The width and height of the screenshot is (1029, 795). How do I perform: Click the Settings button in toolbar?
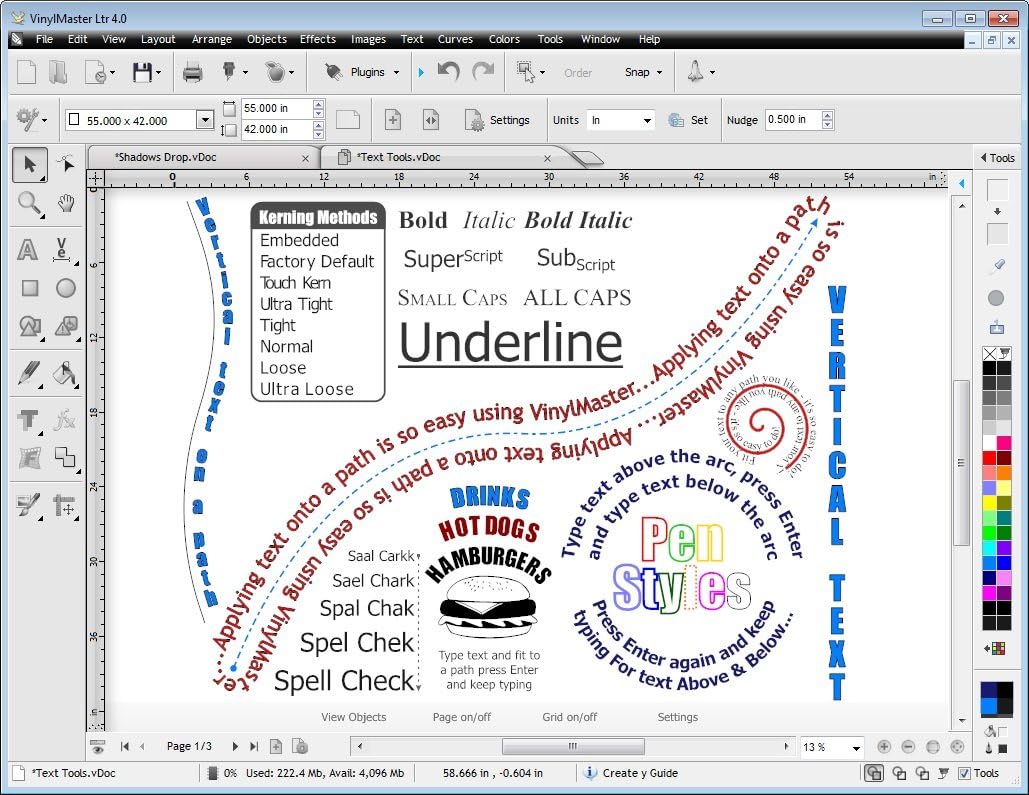pyautogui.click(x=498, y=120)
